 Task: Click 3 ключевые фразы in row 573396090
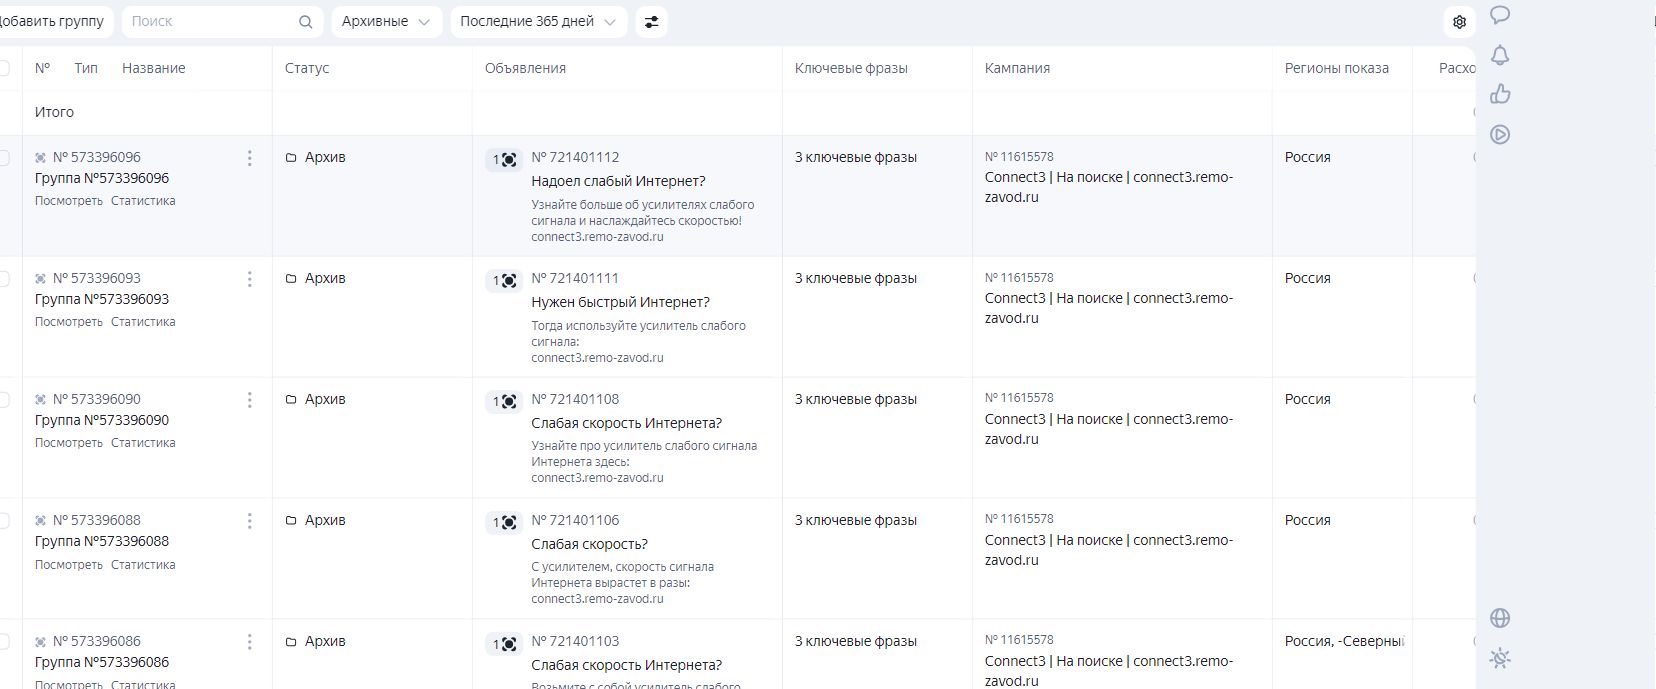[x=856, y=399]
